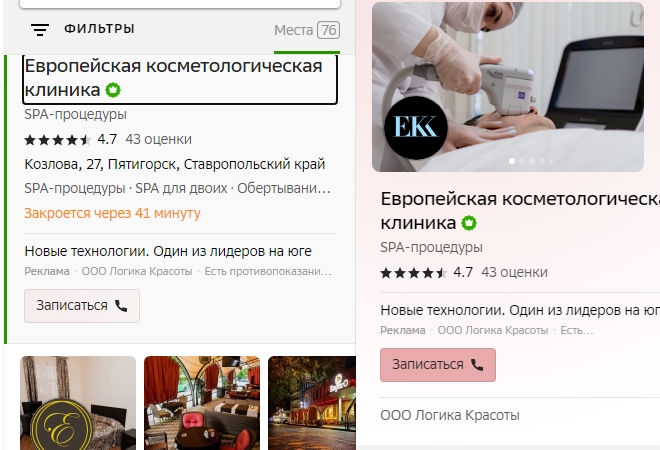This screenshot has width=660, height=450.
Task: Open the EKK round logo
Action: click(416, 128)
